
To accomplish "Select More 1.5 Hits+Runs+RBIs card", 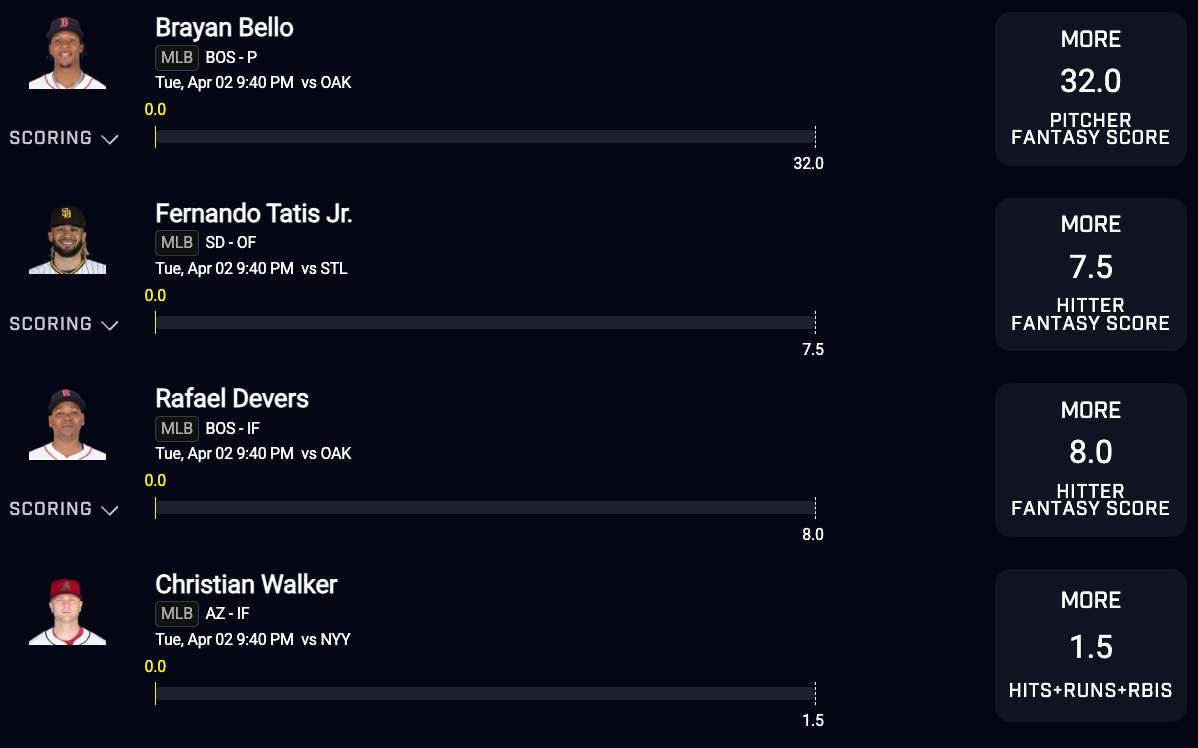I will [x=1090, y=645].
